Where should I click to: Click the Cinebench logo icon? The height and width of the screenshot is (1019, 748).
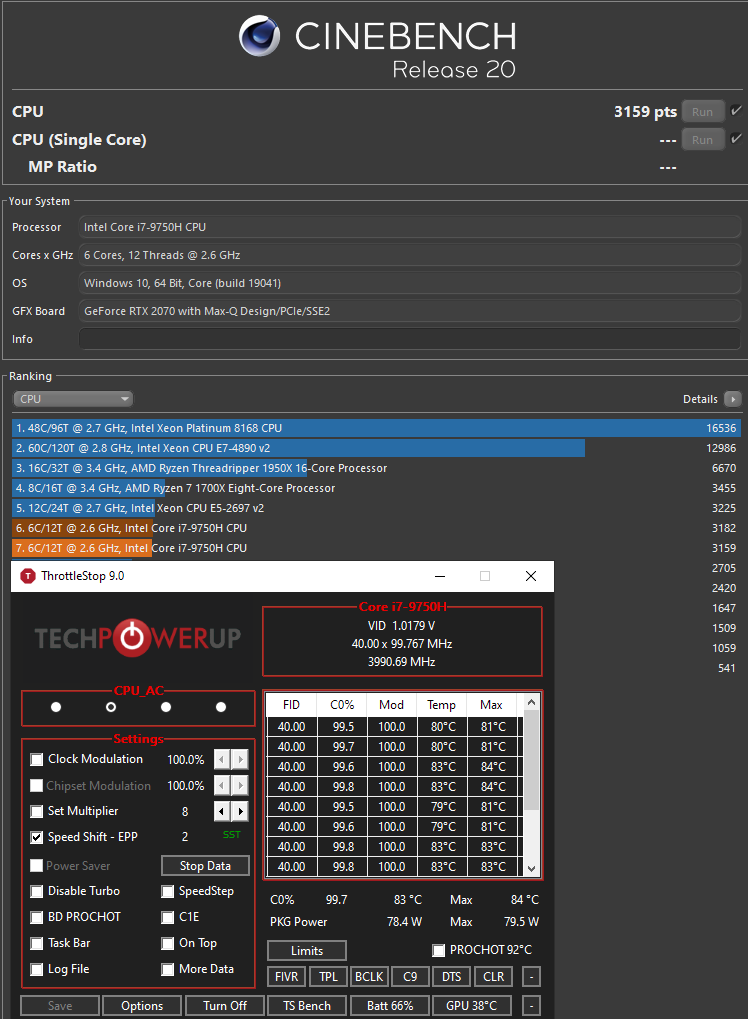coord(259,36)
